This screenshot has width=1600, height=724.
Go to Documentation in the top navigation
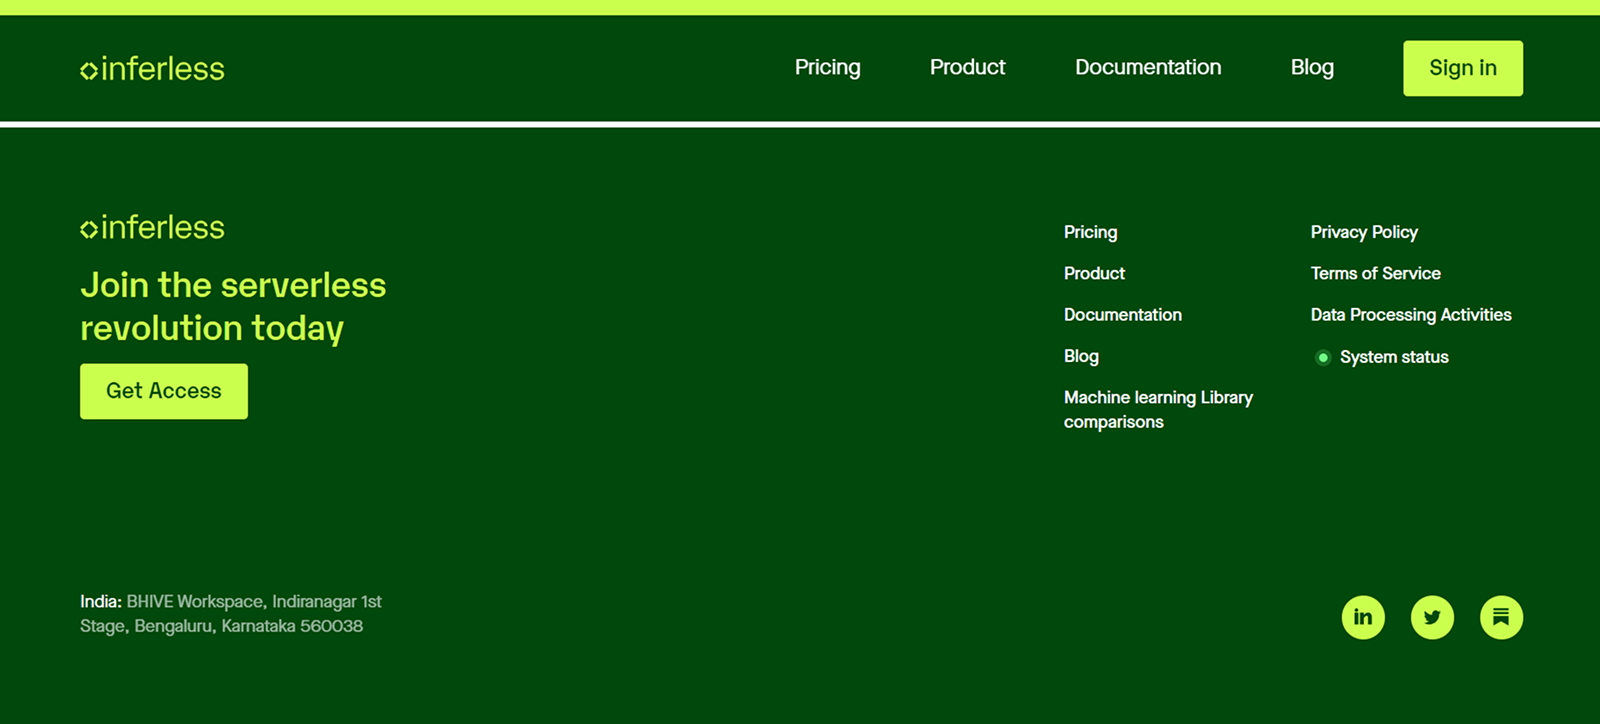click(x=1148, y=67)
